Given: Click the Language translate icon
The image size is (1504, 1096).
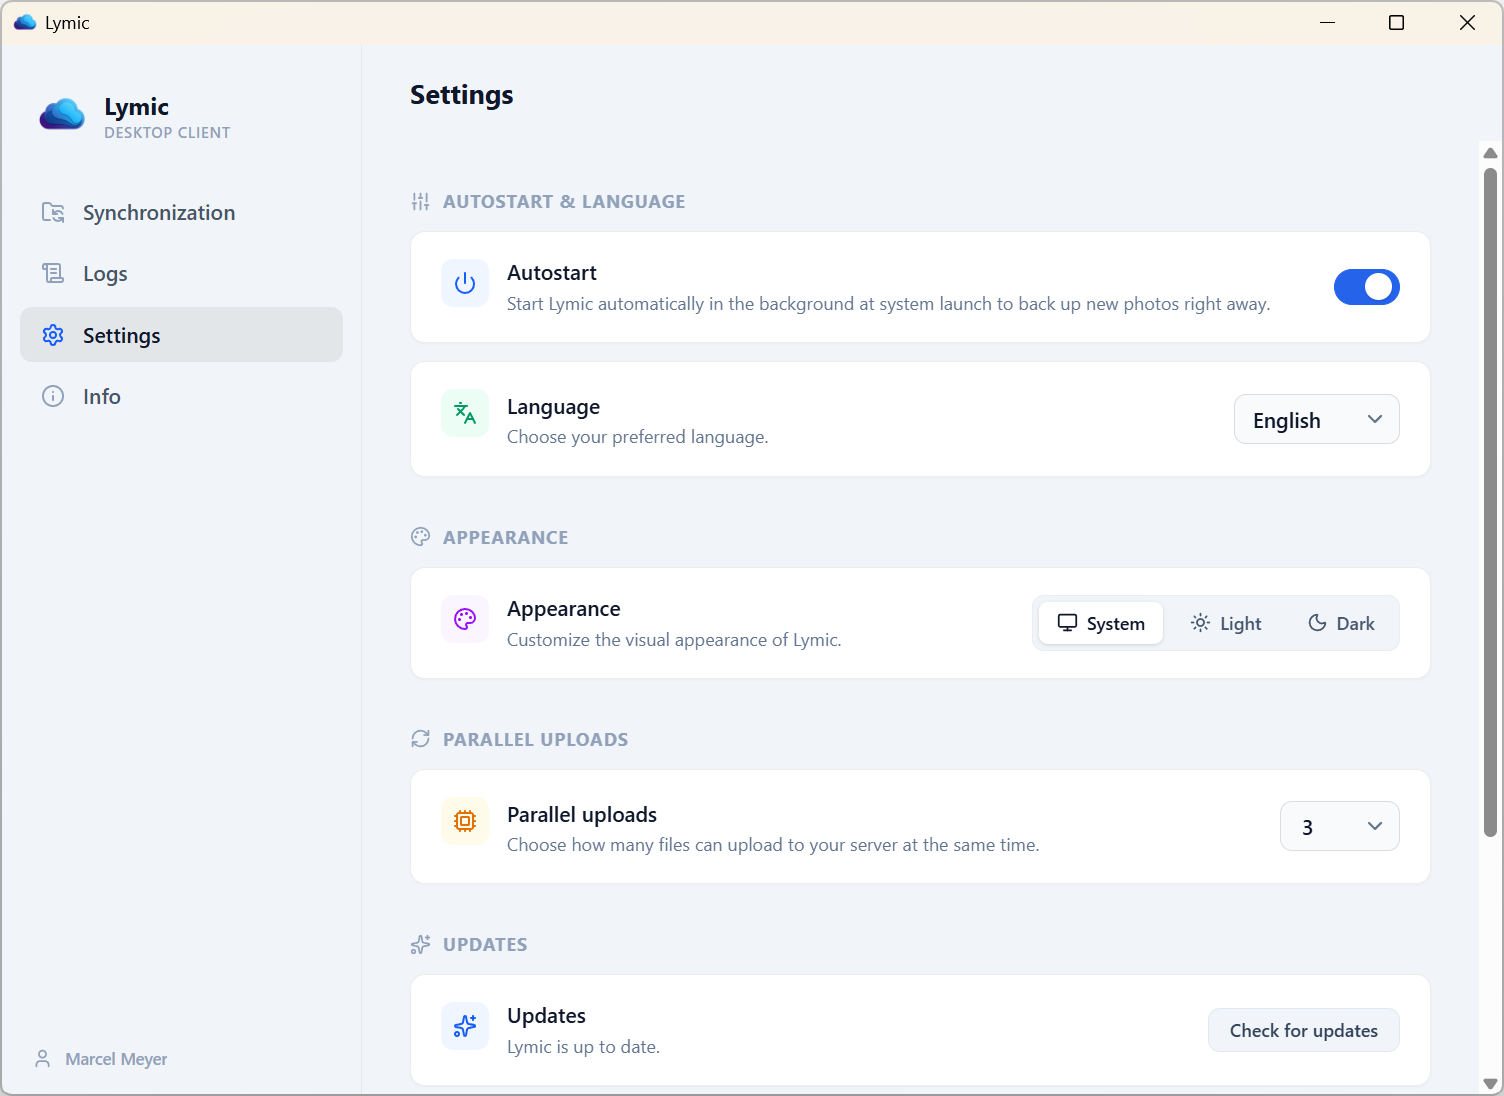Looking at the screenshot, I should pyautogui.click(x=465, y=413).
